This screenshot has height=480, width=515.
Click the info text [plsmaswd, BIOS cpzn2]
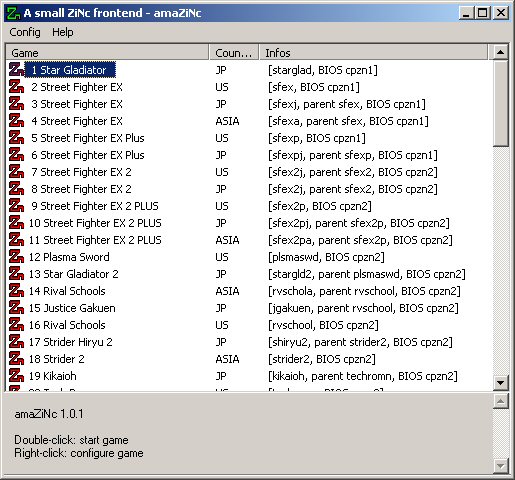coord(326,257)
